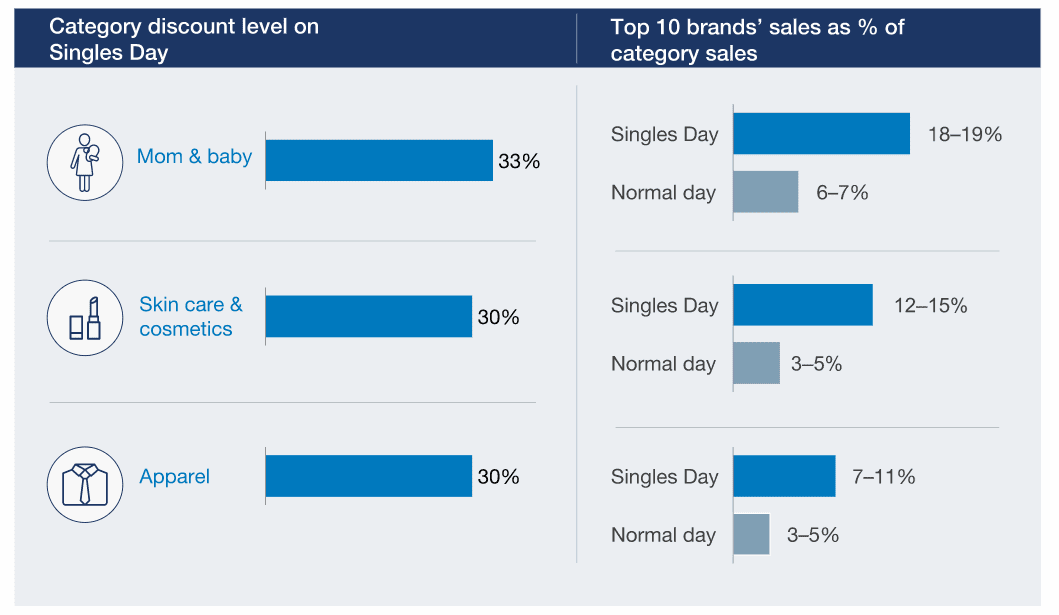1059x615 pixels.
Task: Click the 6–7% Normal day bar
Action: click(766, 192)
